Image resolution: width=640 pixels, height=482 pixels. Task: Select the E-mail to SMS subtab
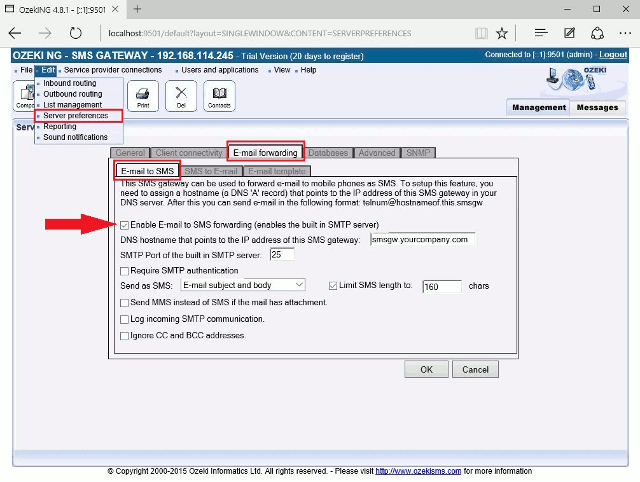click(x=147, y=171)
